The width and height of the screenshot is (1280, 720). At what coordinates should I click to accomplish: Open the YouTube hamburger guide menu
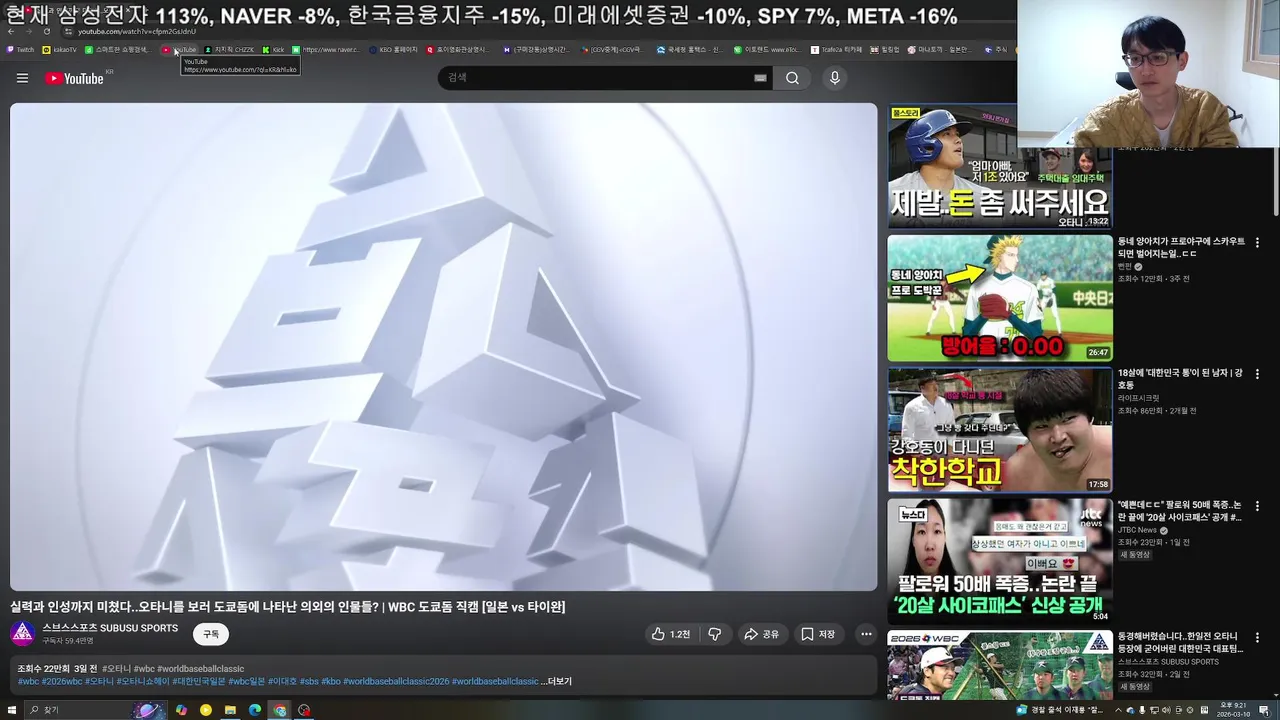tap(22, 78)
